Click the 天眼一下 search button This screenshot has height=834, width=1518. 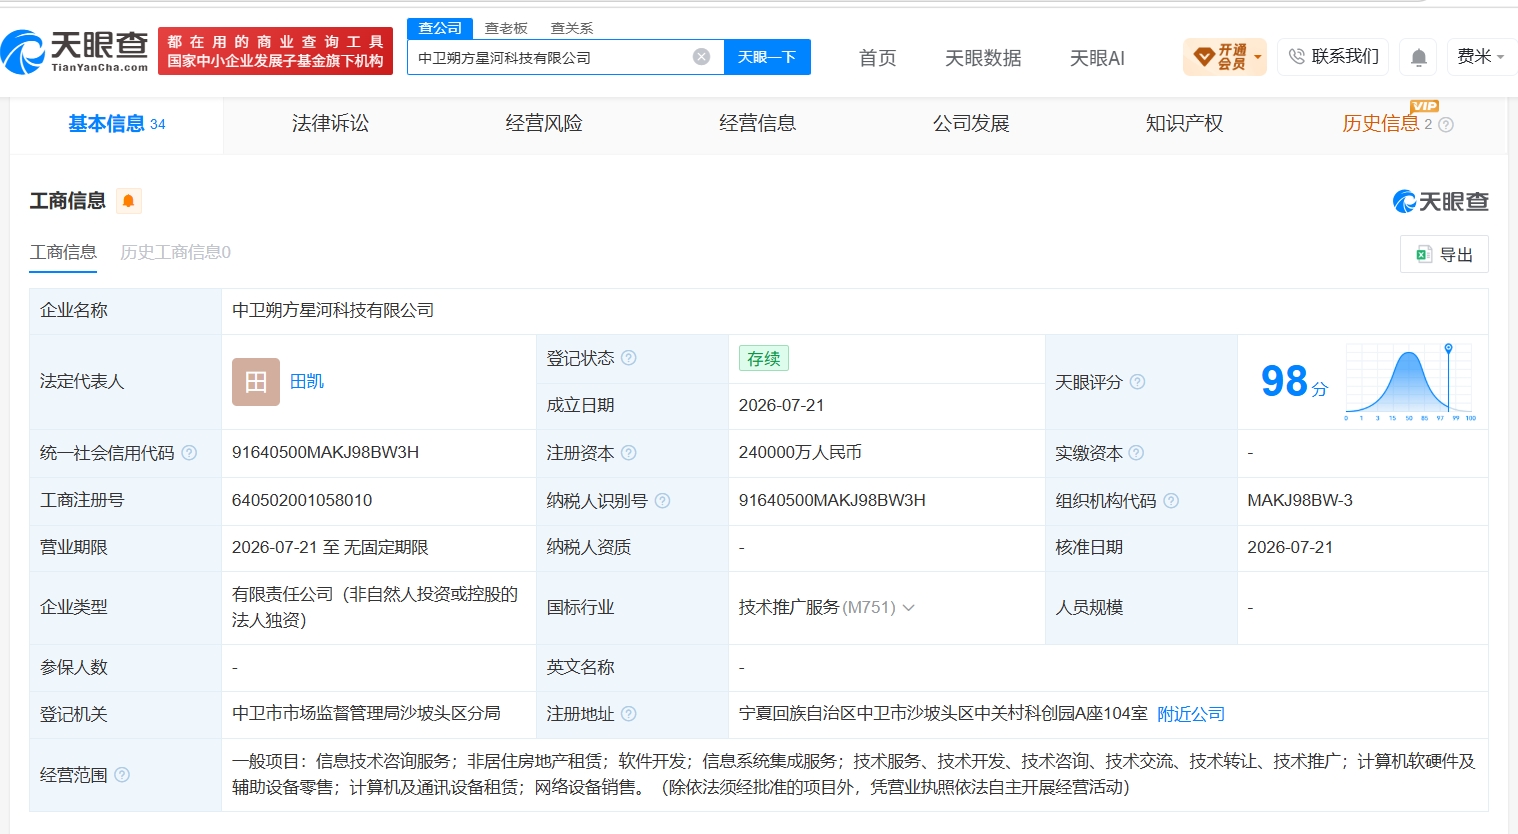(x=767, y=57)
